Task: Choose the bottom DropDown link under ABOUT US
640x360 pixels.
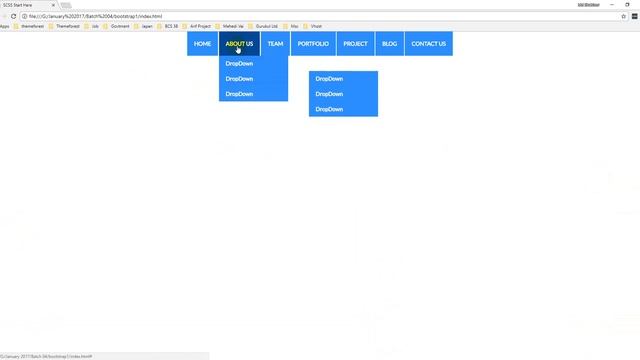Action: click(253, 93)
